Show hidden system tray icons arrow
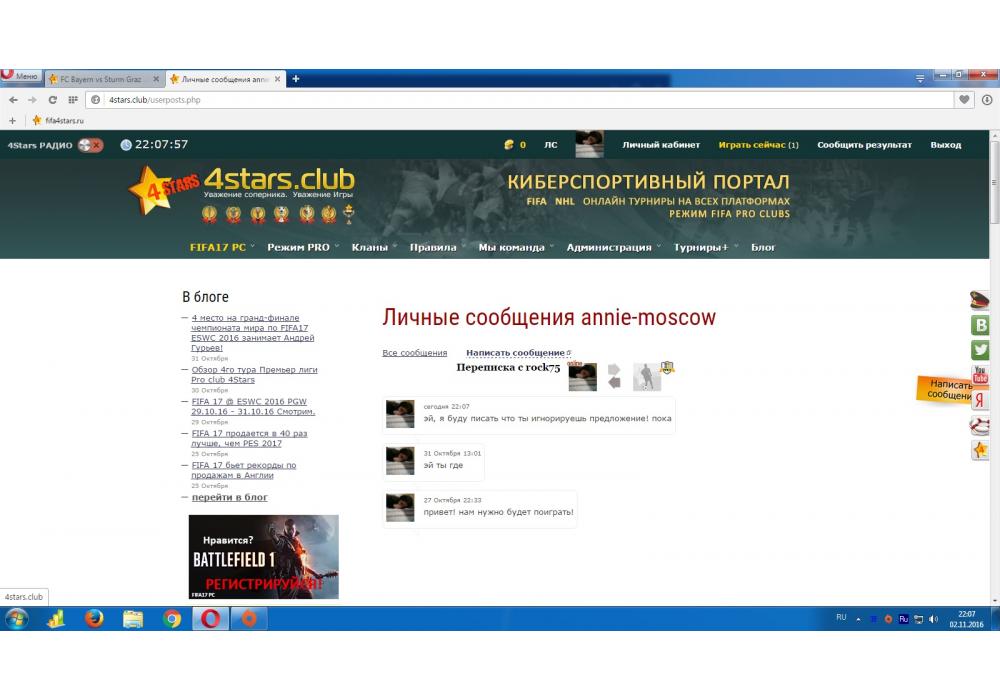 pyautogui.click(x=858, y=619)
